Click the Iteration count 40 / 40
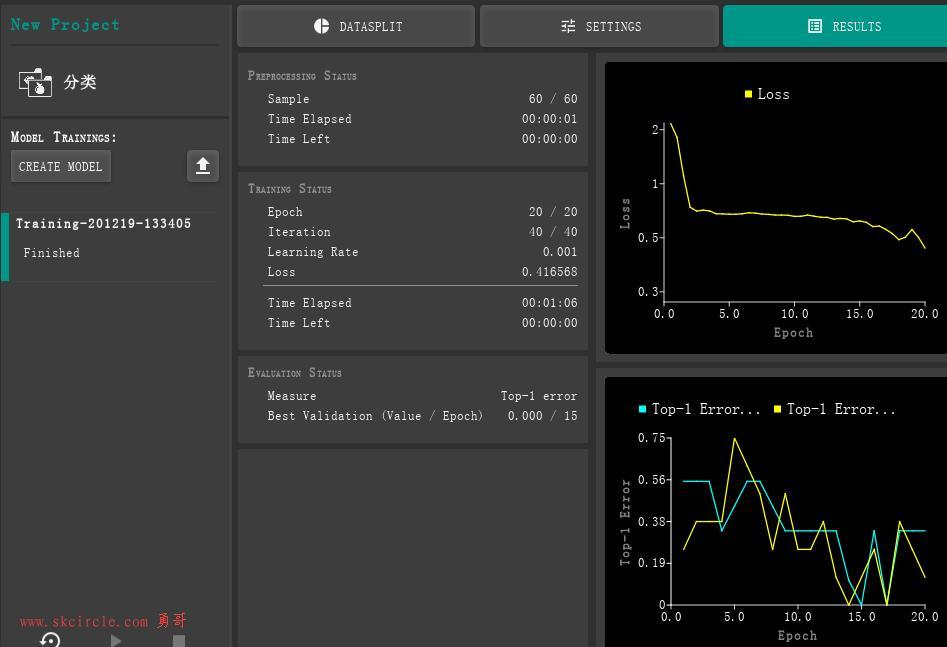The image size is (947, 647). pos(553,232)
